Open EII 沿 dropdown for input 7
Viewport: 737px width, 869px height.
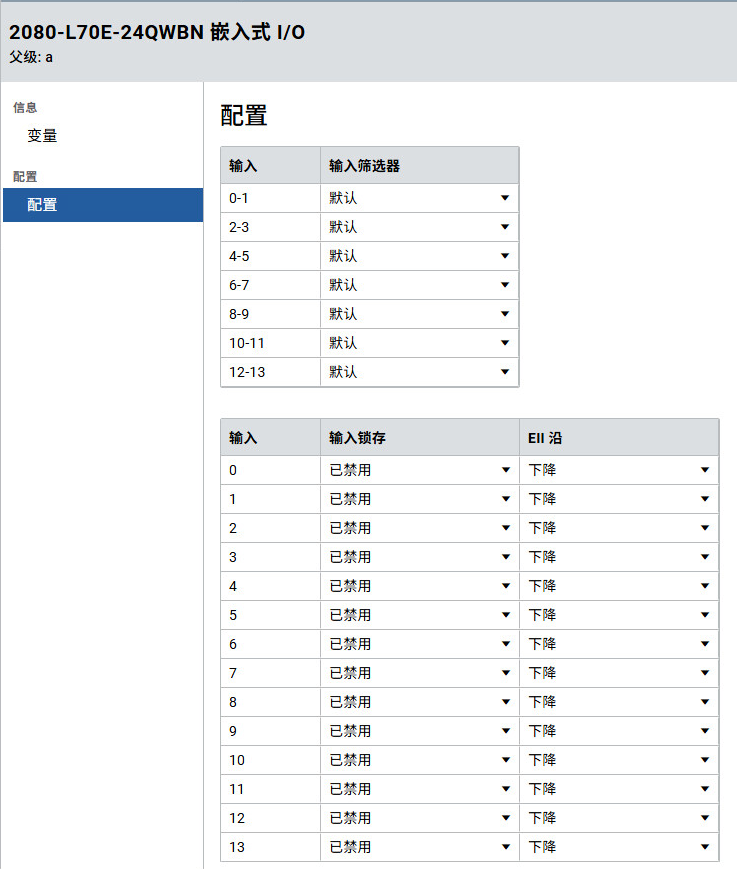[x=619, y=673]
